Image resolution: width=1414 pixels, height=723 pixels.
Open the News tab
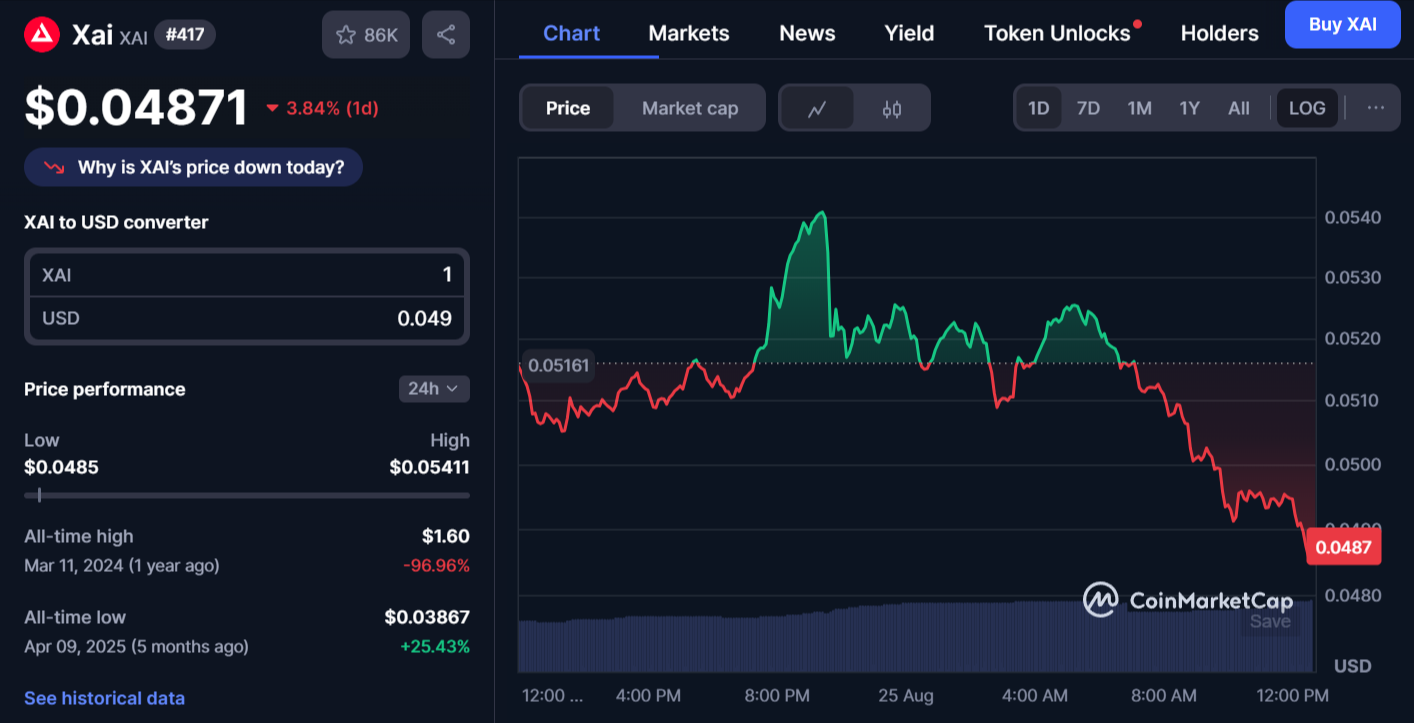pos(807,33)
